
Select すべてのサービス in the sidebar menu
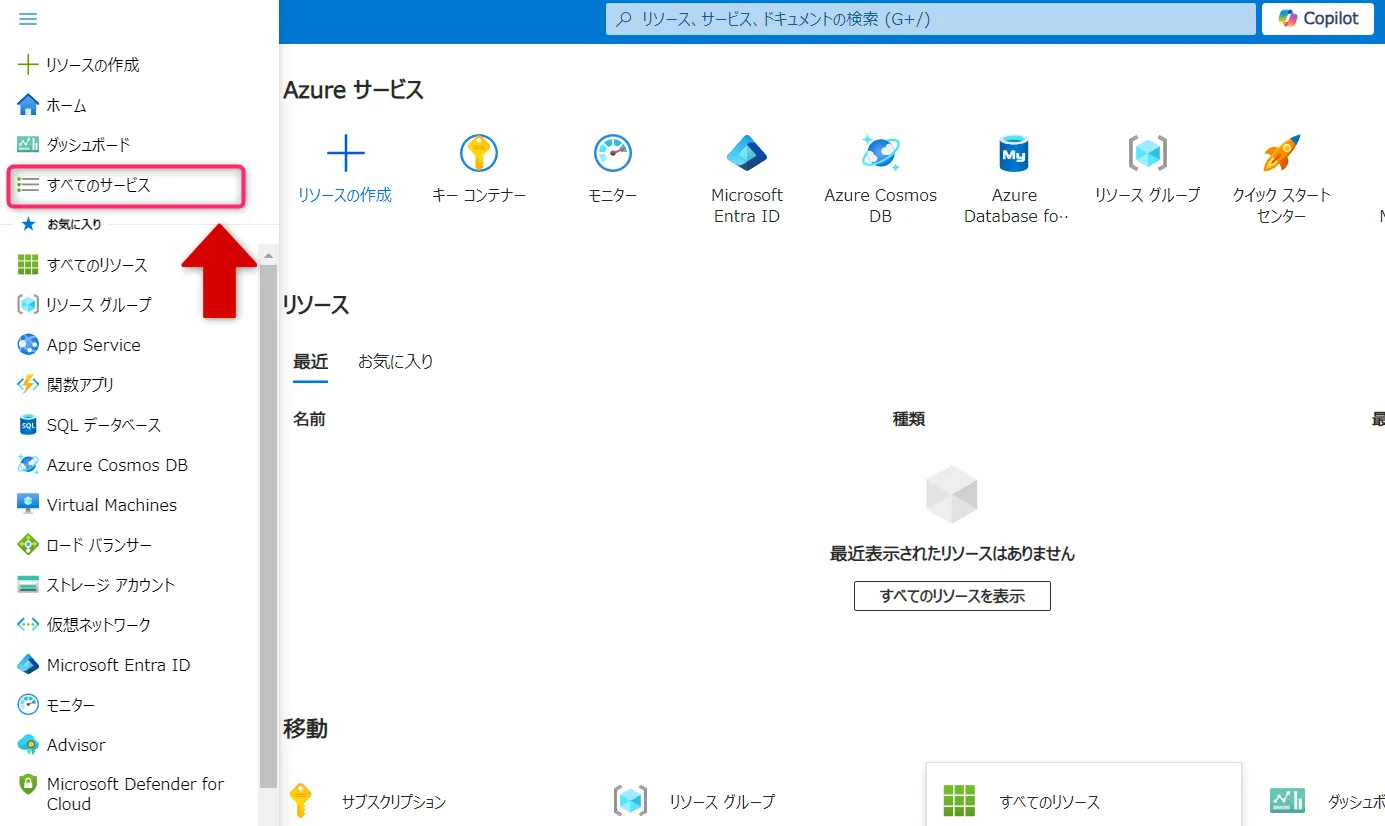[x=127, y=186]
